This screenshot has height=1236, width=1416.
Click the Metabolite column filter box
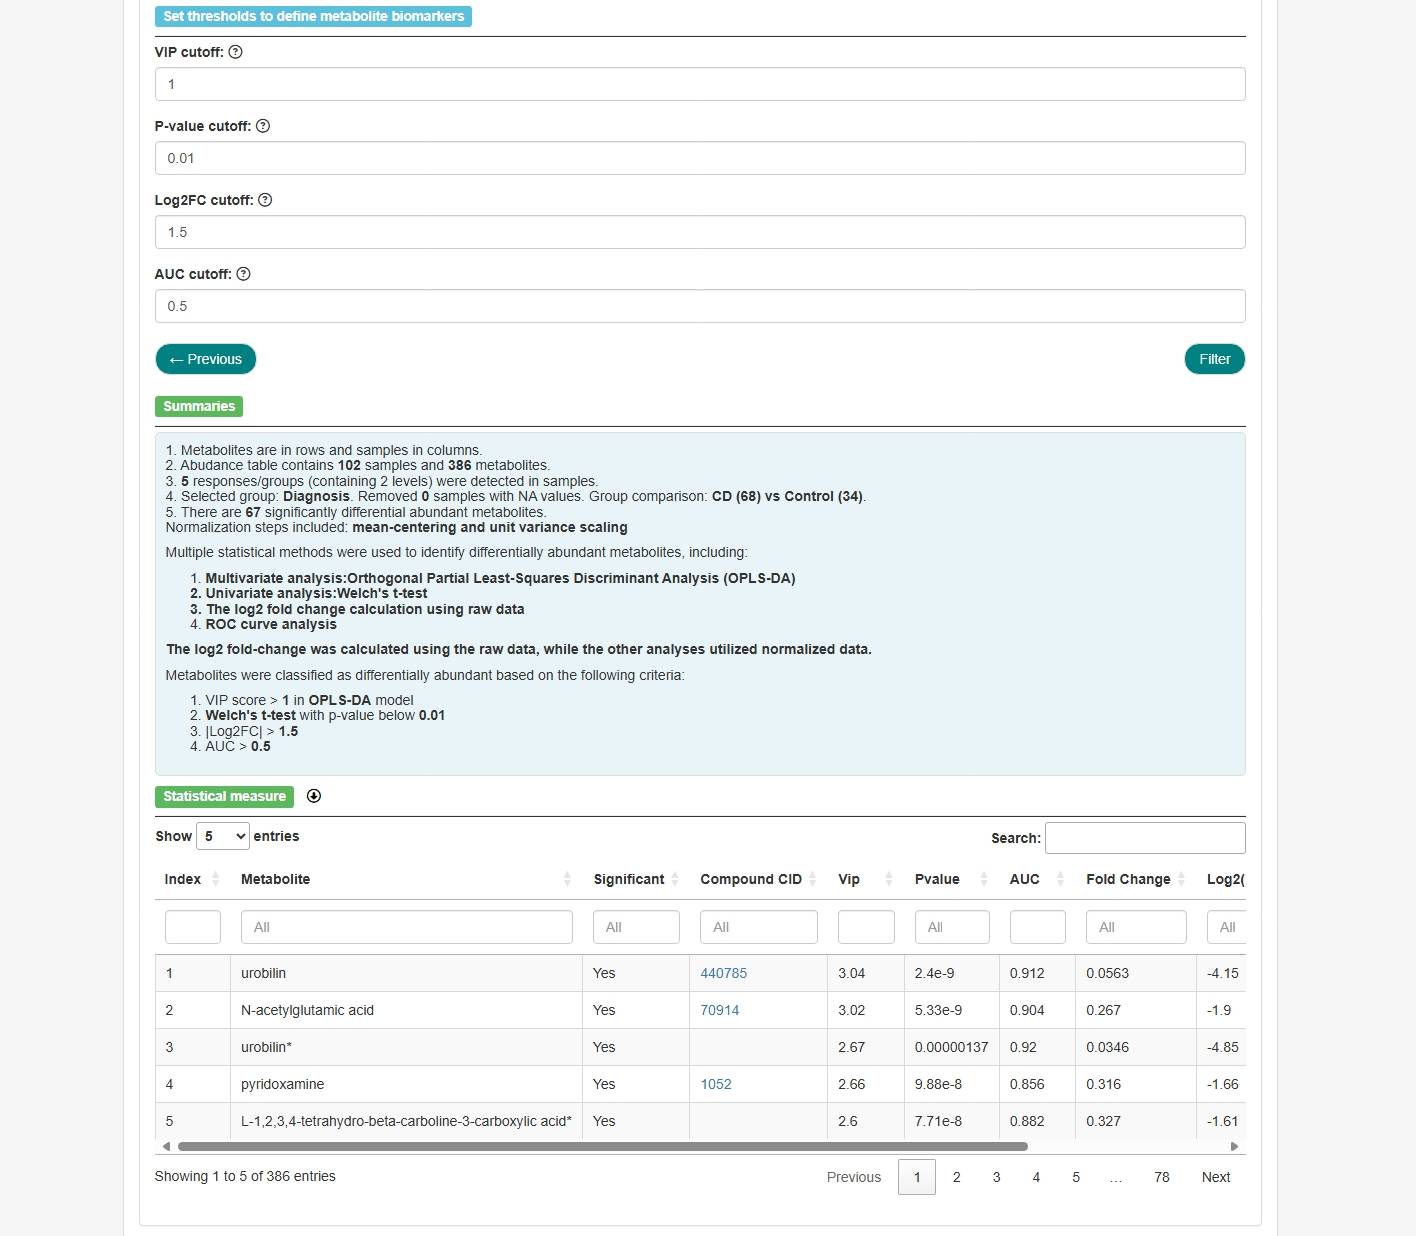tap(407, 927)
